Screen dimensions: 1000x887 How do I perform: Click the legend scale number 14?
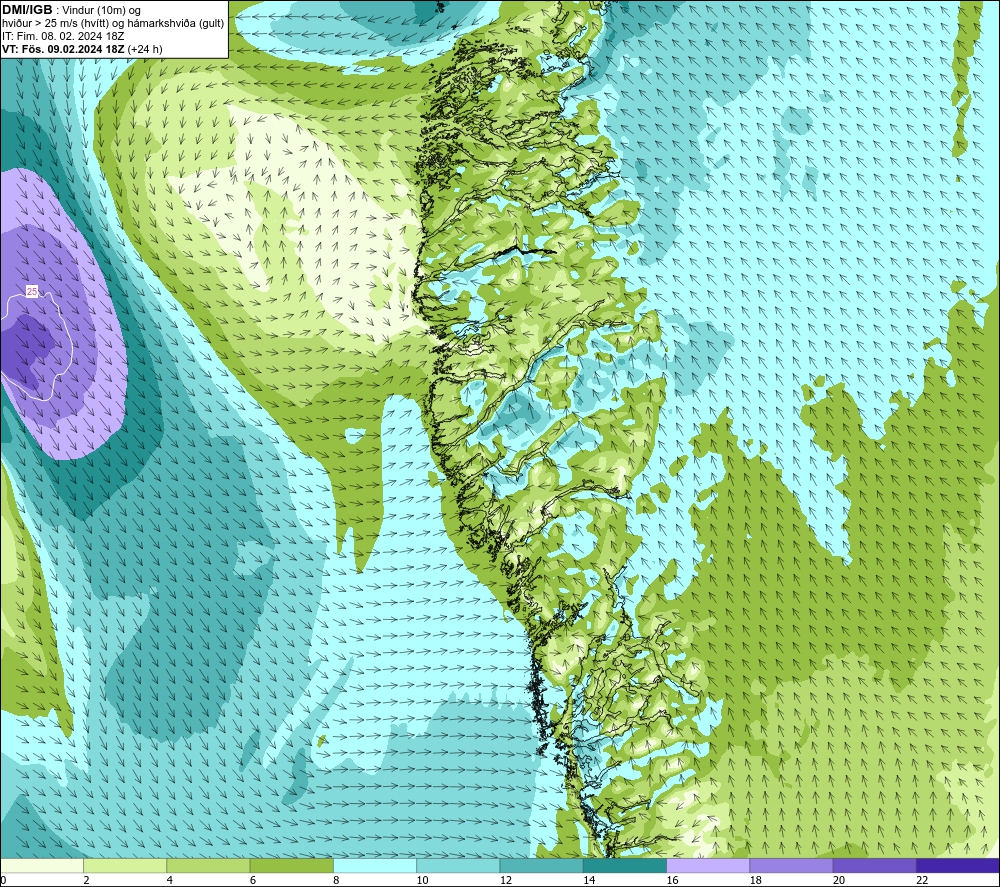coord(589,880)
